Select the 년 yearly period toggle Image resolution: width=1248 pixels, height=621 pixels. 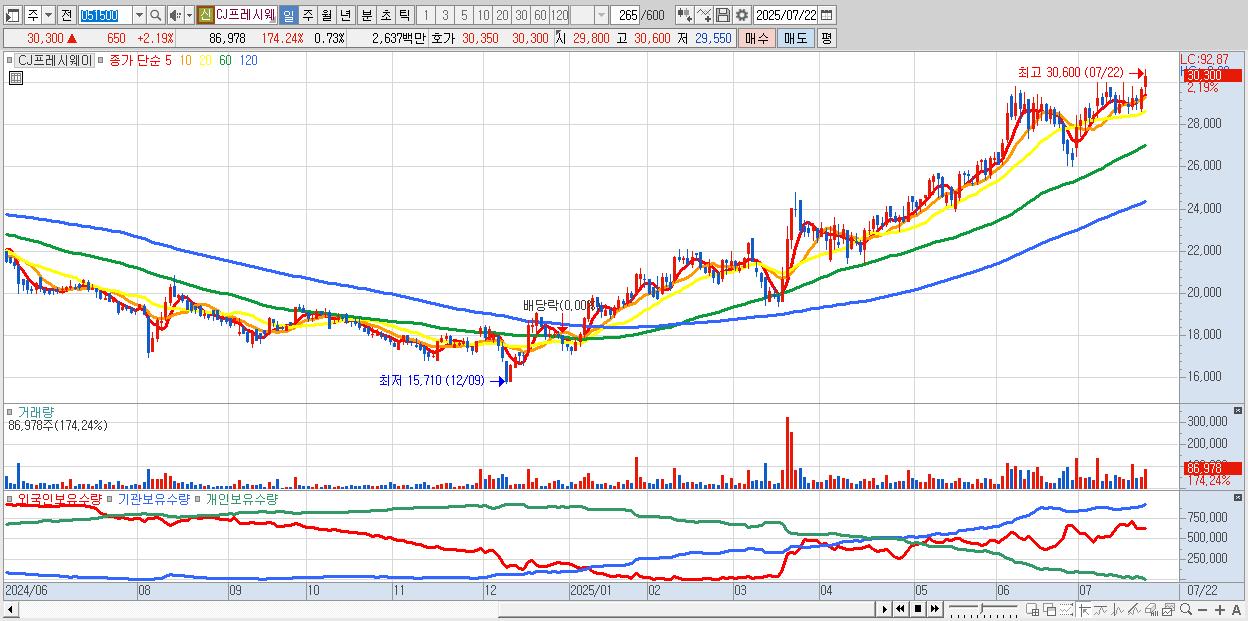345,16
